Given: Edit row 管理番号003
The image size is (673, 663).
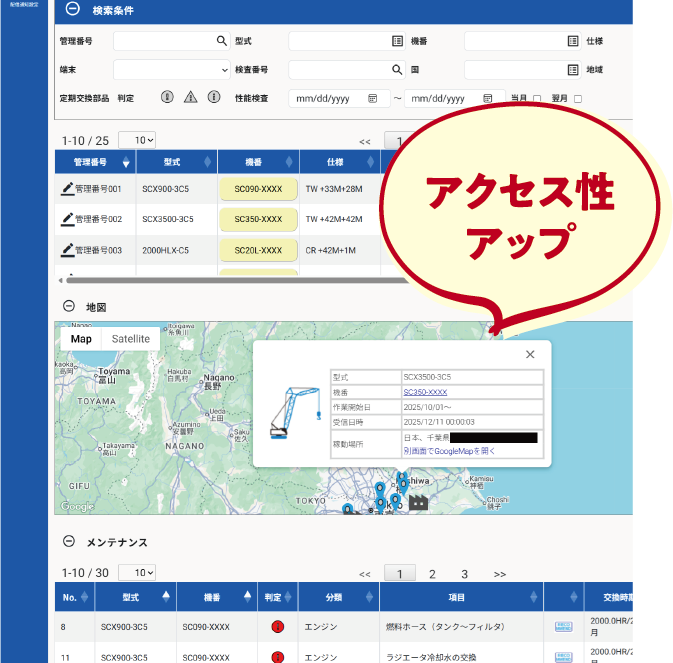Looking at the screenshot, I should pos(67,250).
